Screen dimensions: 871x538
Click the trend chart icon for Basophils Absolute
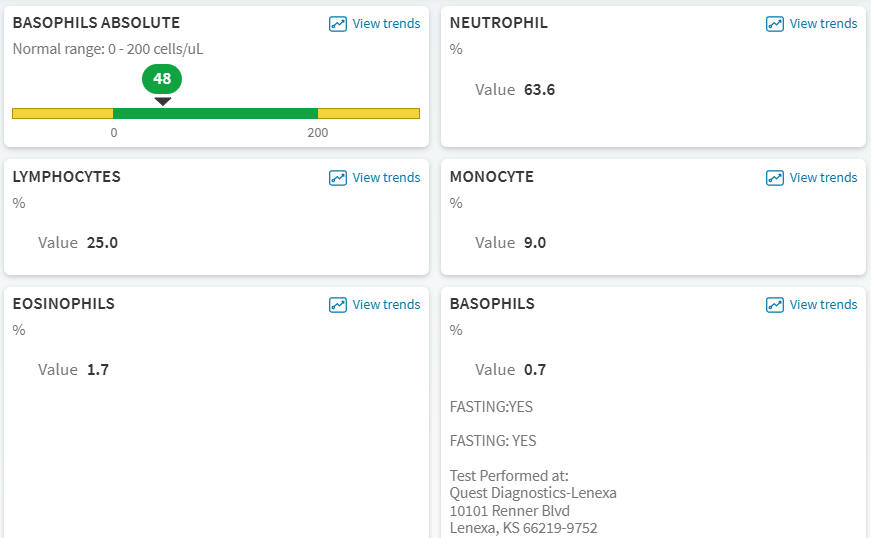click(338, 24)
